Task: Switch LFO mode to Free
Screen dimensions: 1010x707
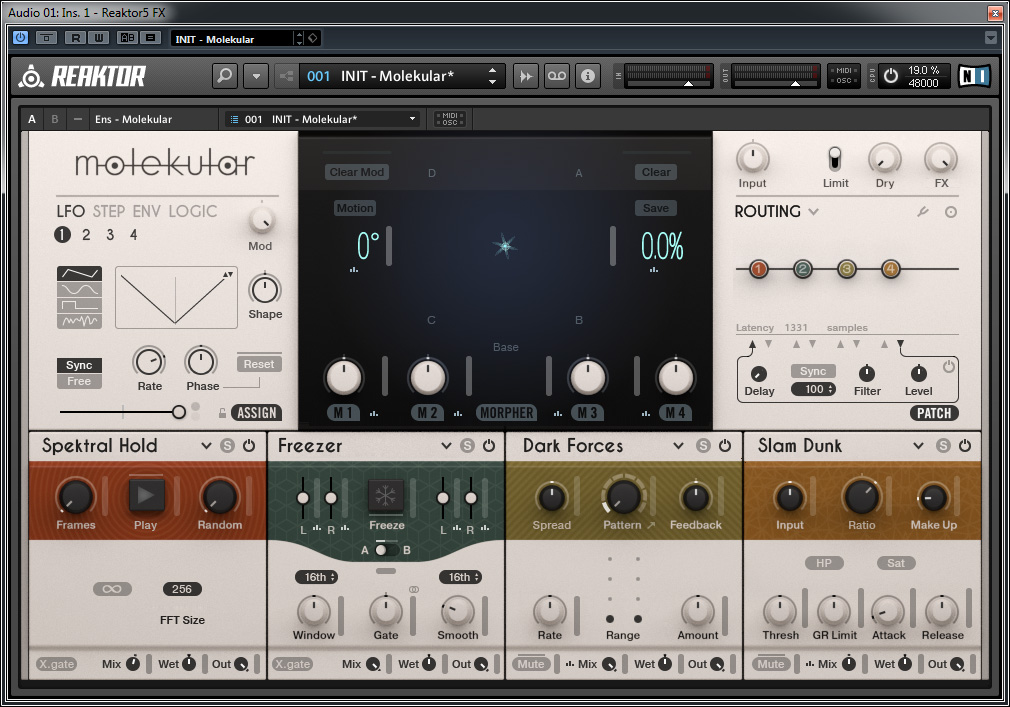Action: [x=79, y=381]
